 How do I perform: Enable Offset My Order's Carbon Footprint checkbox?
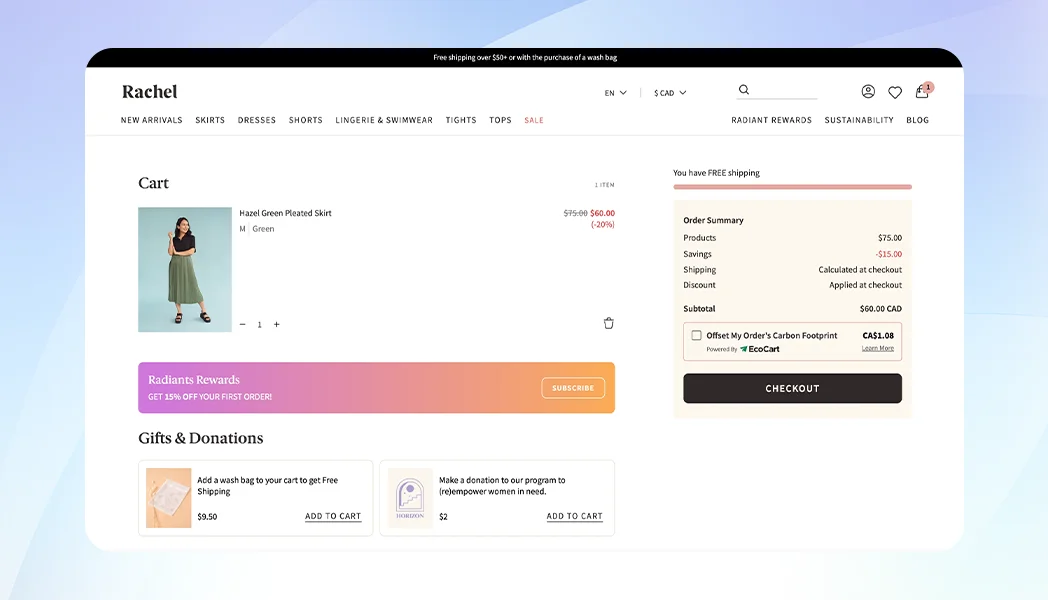coord(696,335)
